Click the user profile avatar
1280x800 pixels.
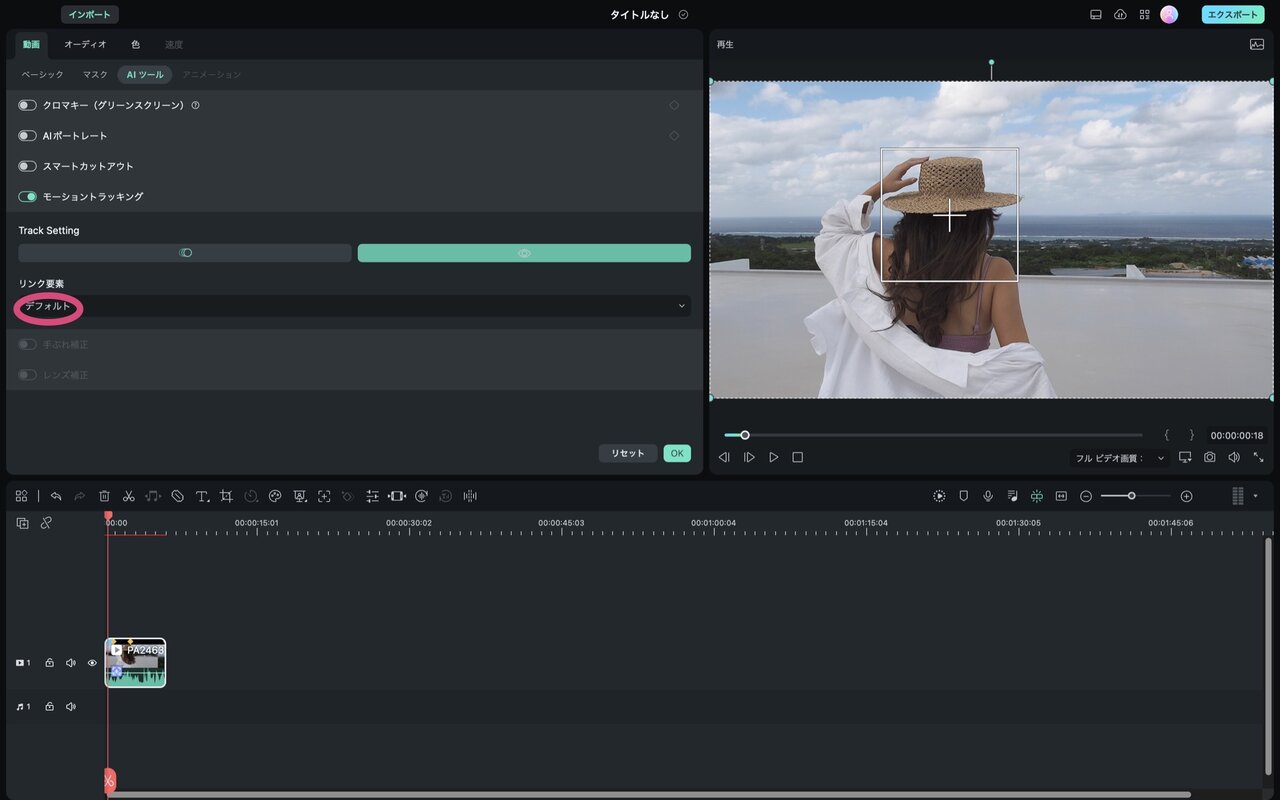tap(1169, 15)
